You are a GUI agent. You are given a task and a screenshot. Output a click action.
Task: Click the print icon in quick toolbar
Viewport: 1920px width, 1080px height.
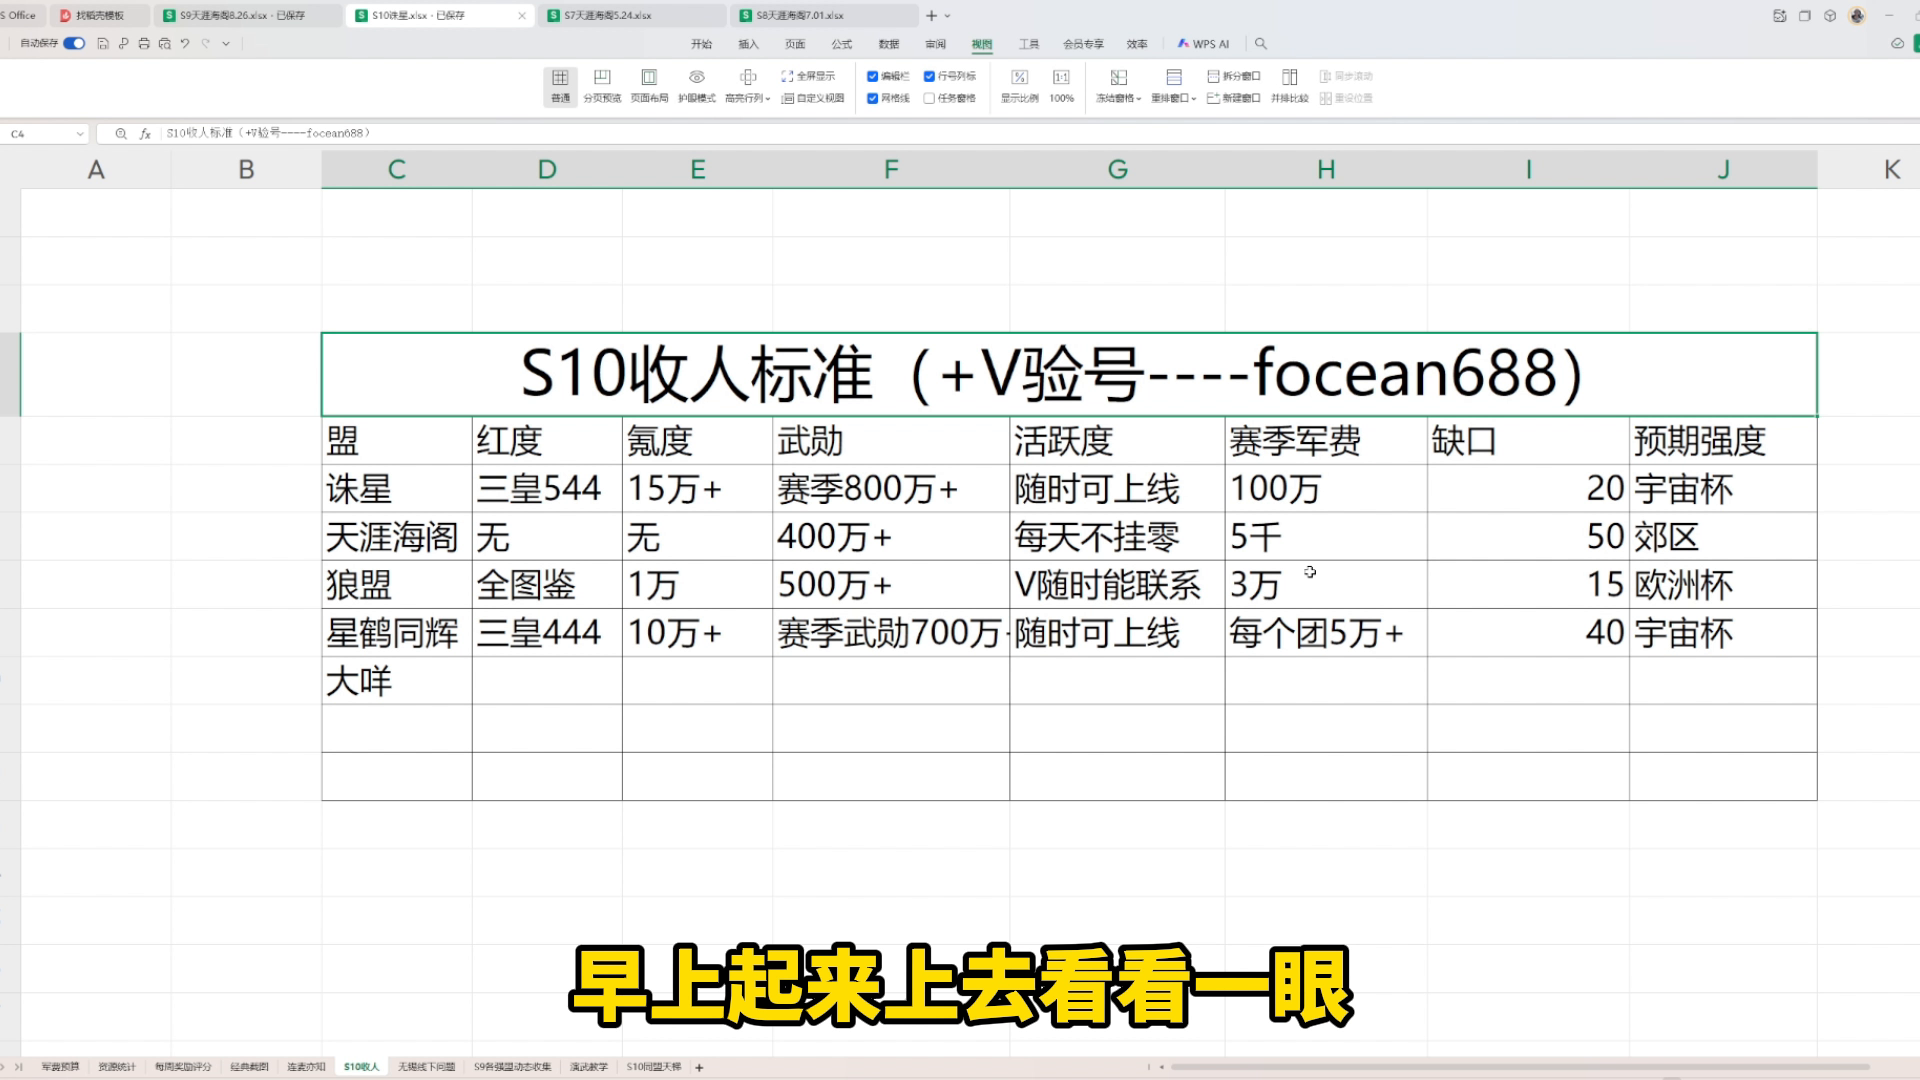point(144,44)
